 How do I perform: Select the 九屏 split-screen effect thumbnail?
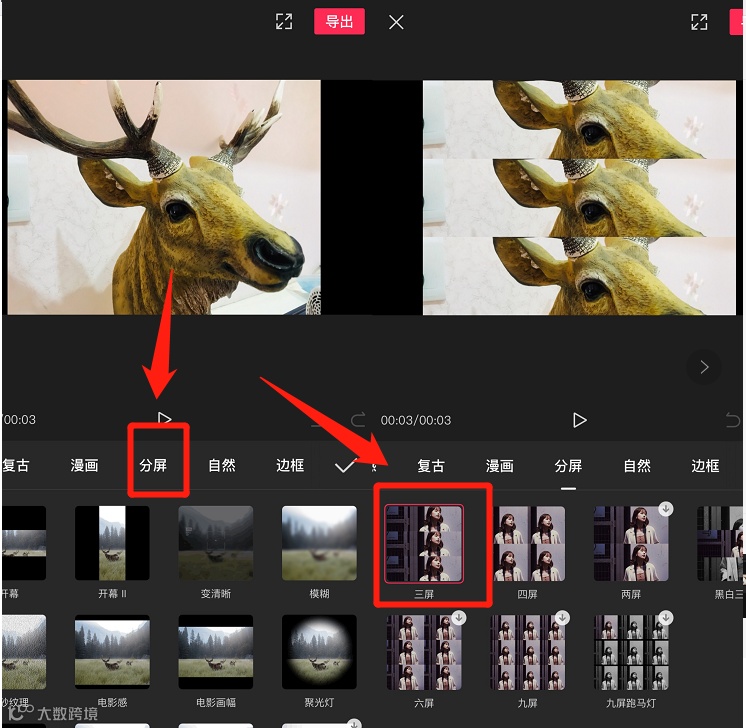pos(528,652)
